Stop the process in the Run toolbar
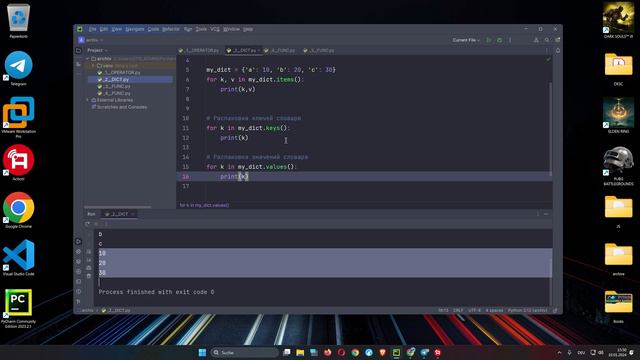Image resolution: width=640 pixels, height=360 pixels. click(96, 224)
